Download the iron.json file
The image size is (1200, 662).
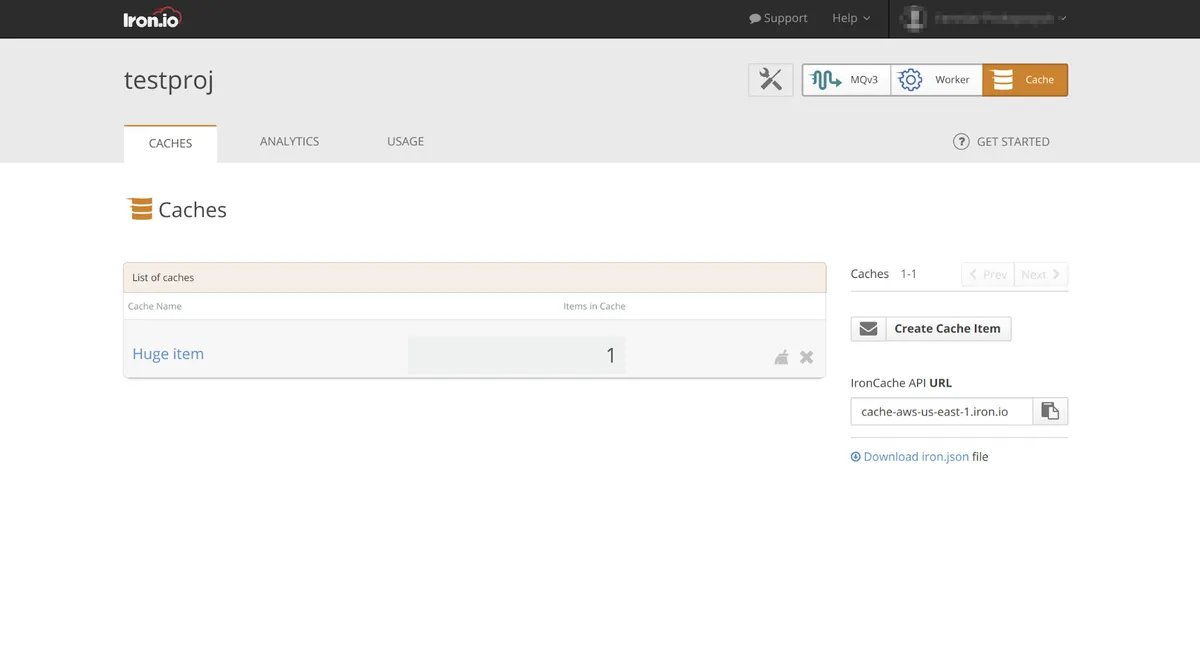(x=915, y=457)
